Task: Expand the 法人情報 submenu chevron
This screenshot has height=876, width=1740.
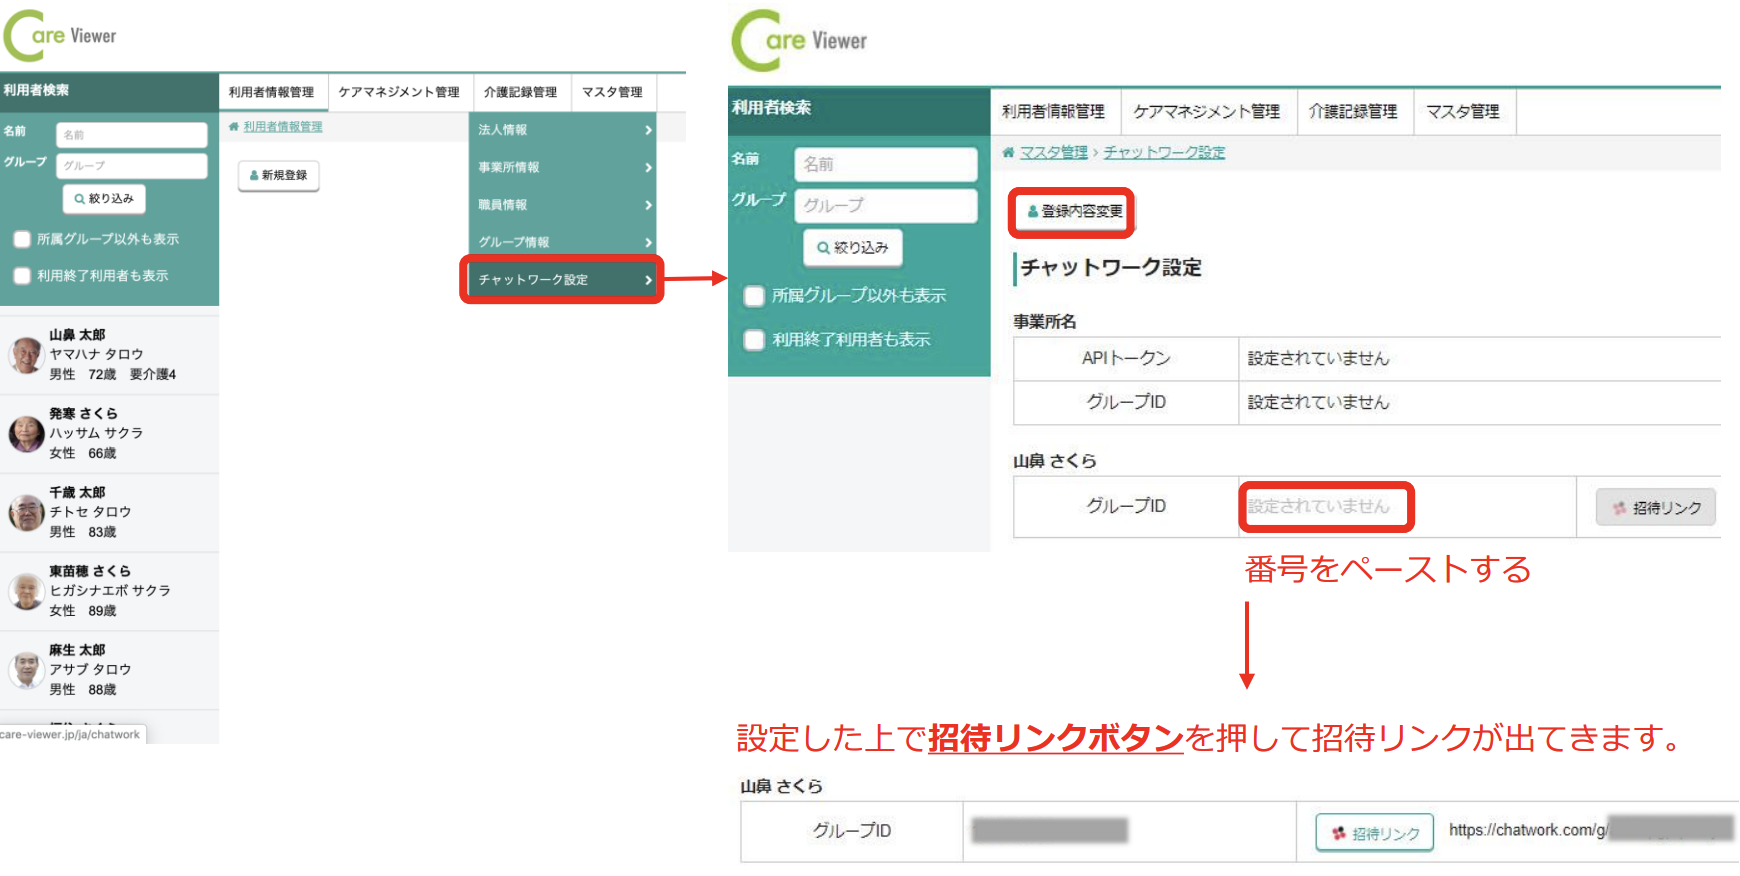Action: coord(648,130)
